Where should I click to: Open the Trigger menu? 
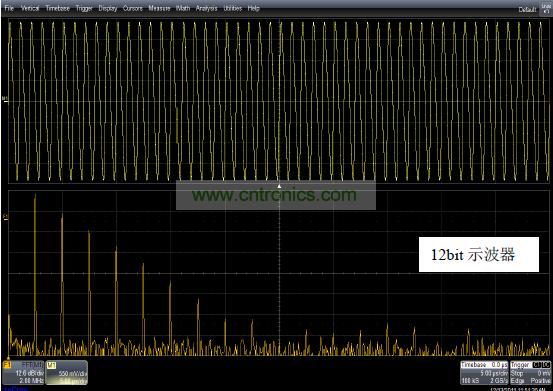84,8
